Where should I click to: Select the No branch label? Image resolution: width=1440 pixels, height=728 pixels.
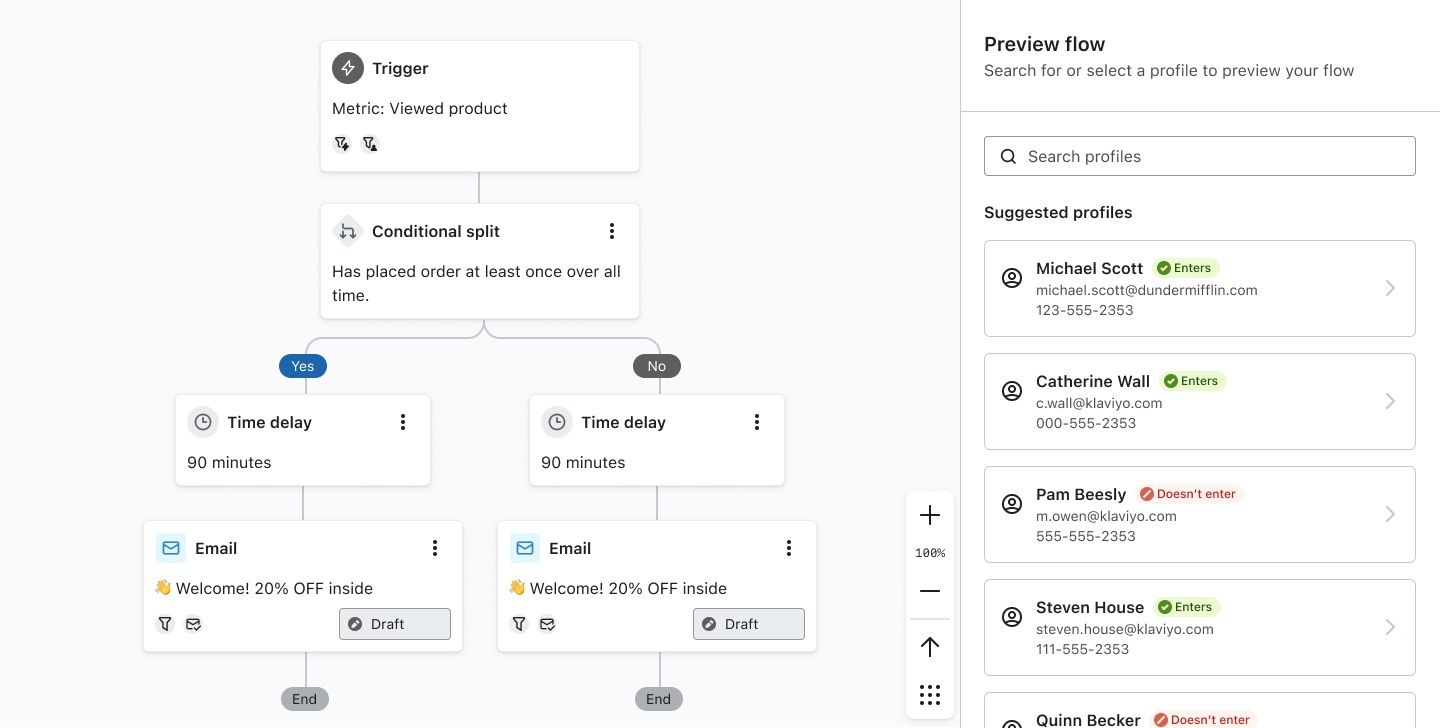click(657, 366)
